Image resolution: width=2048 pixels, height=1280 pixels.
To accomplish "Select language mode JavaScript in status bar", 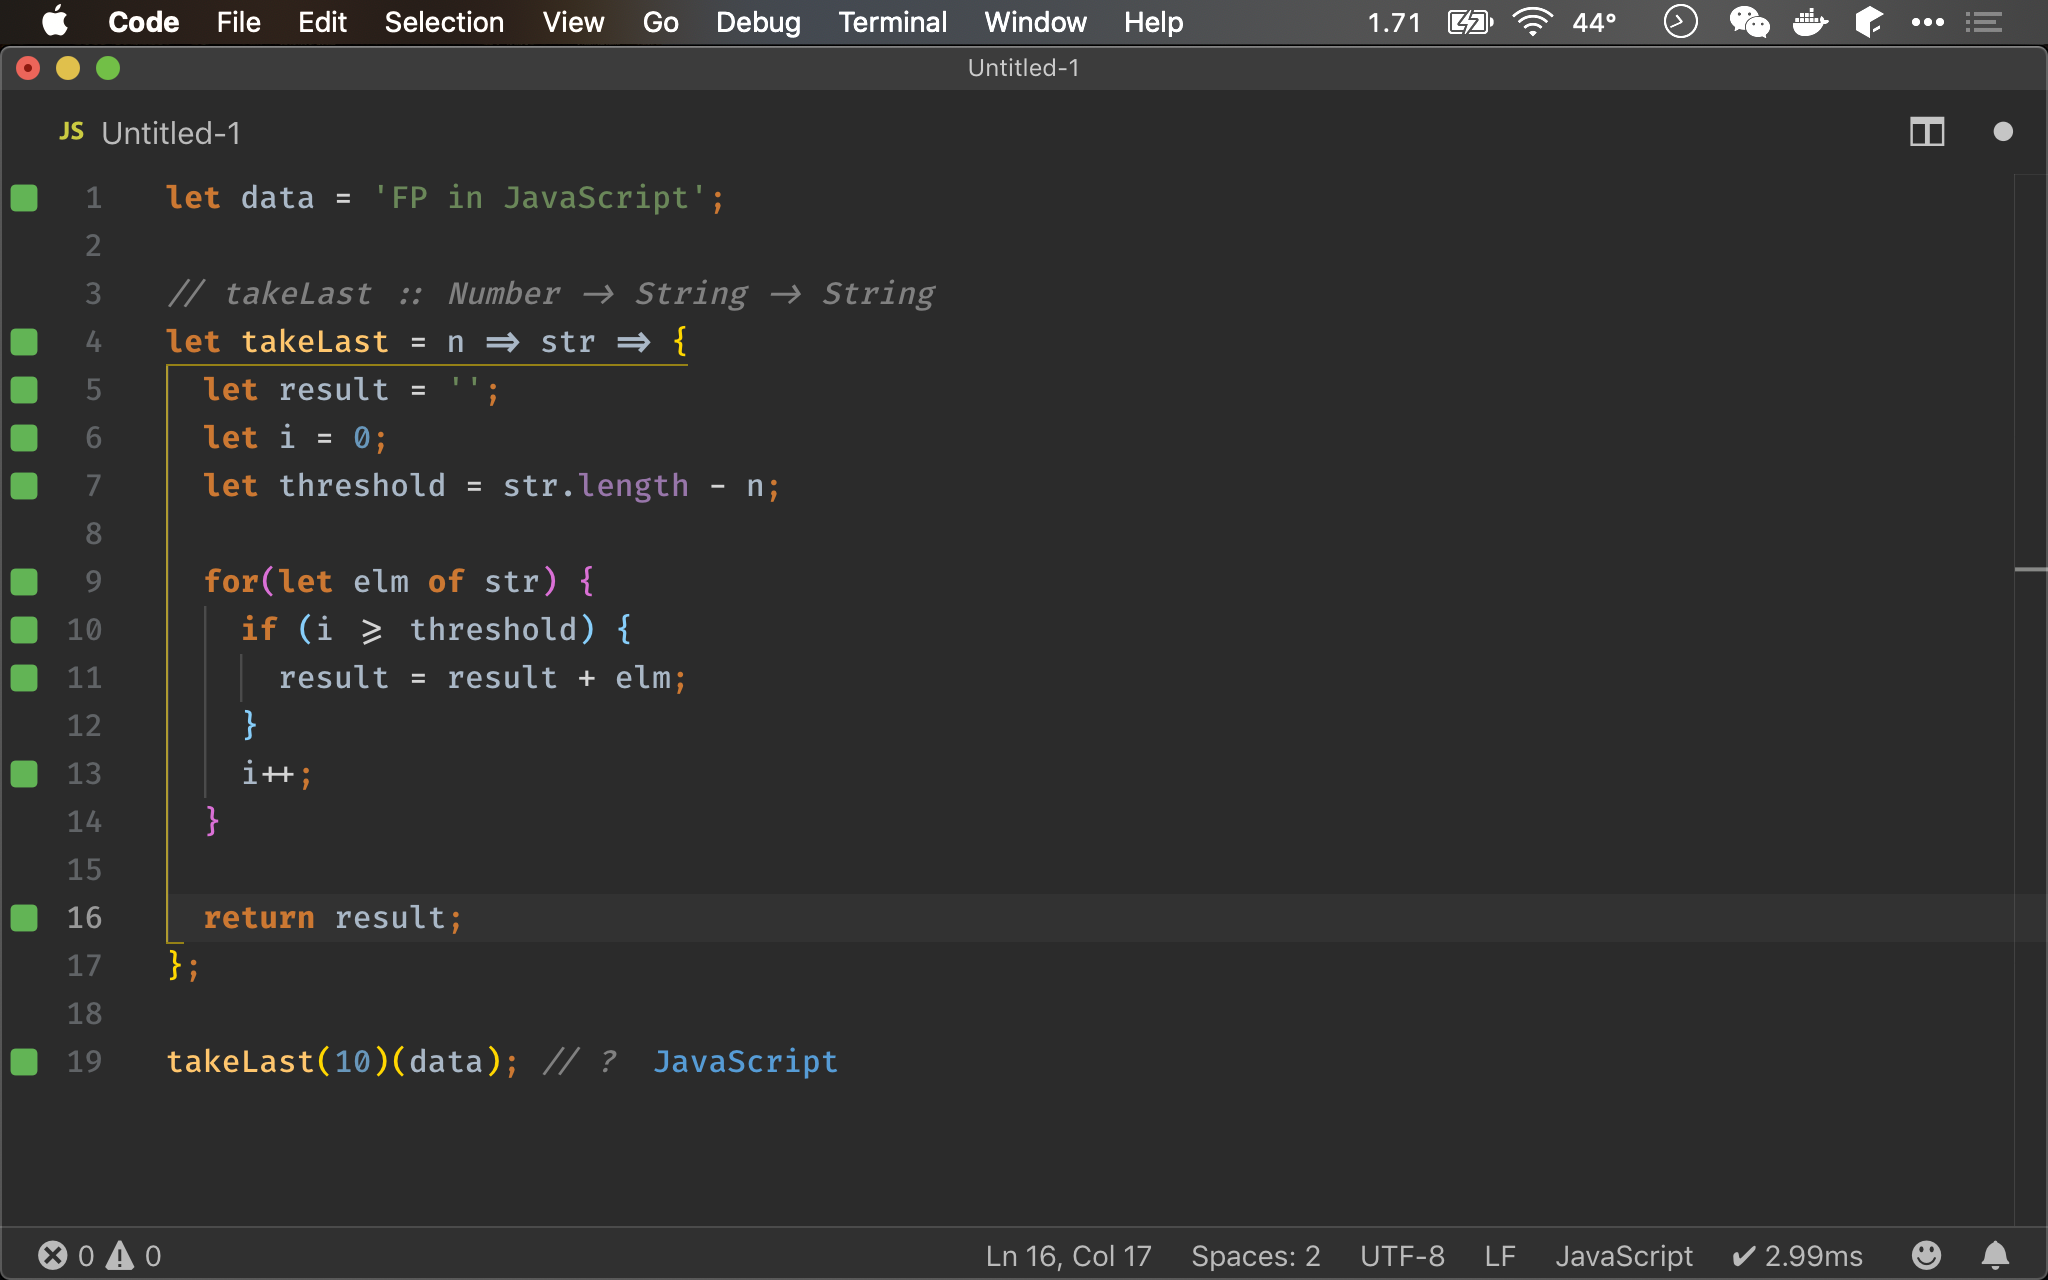I will (x=1624, y=1256).
